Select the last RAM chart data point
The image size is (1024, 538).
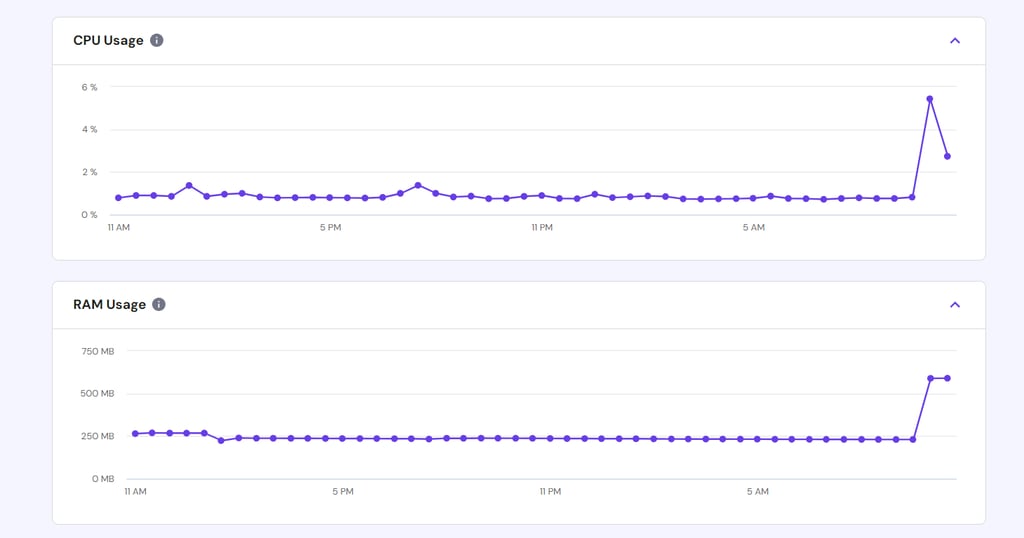click(x=948, y=378)
